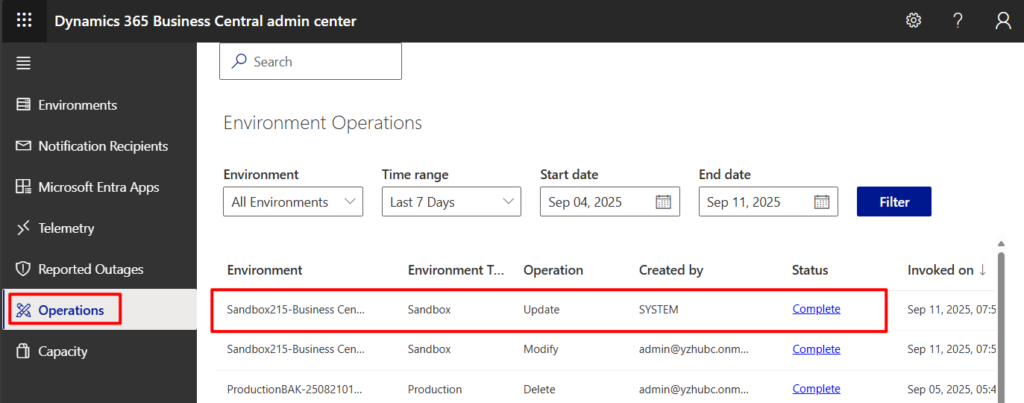
Task: Sort by the Invoked on column
Action: coord(946,270)
